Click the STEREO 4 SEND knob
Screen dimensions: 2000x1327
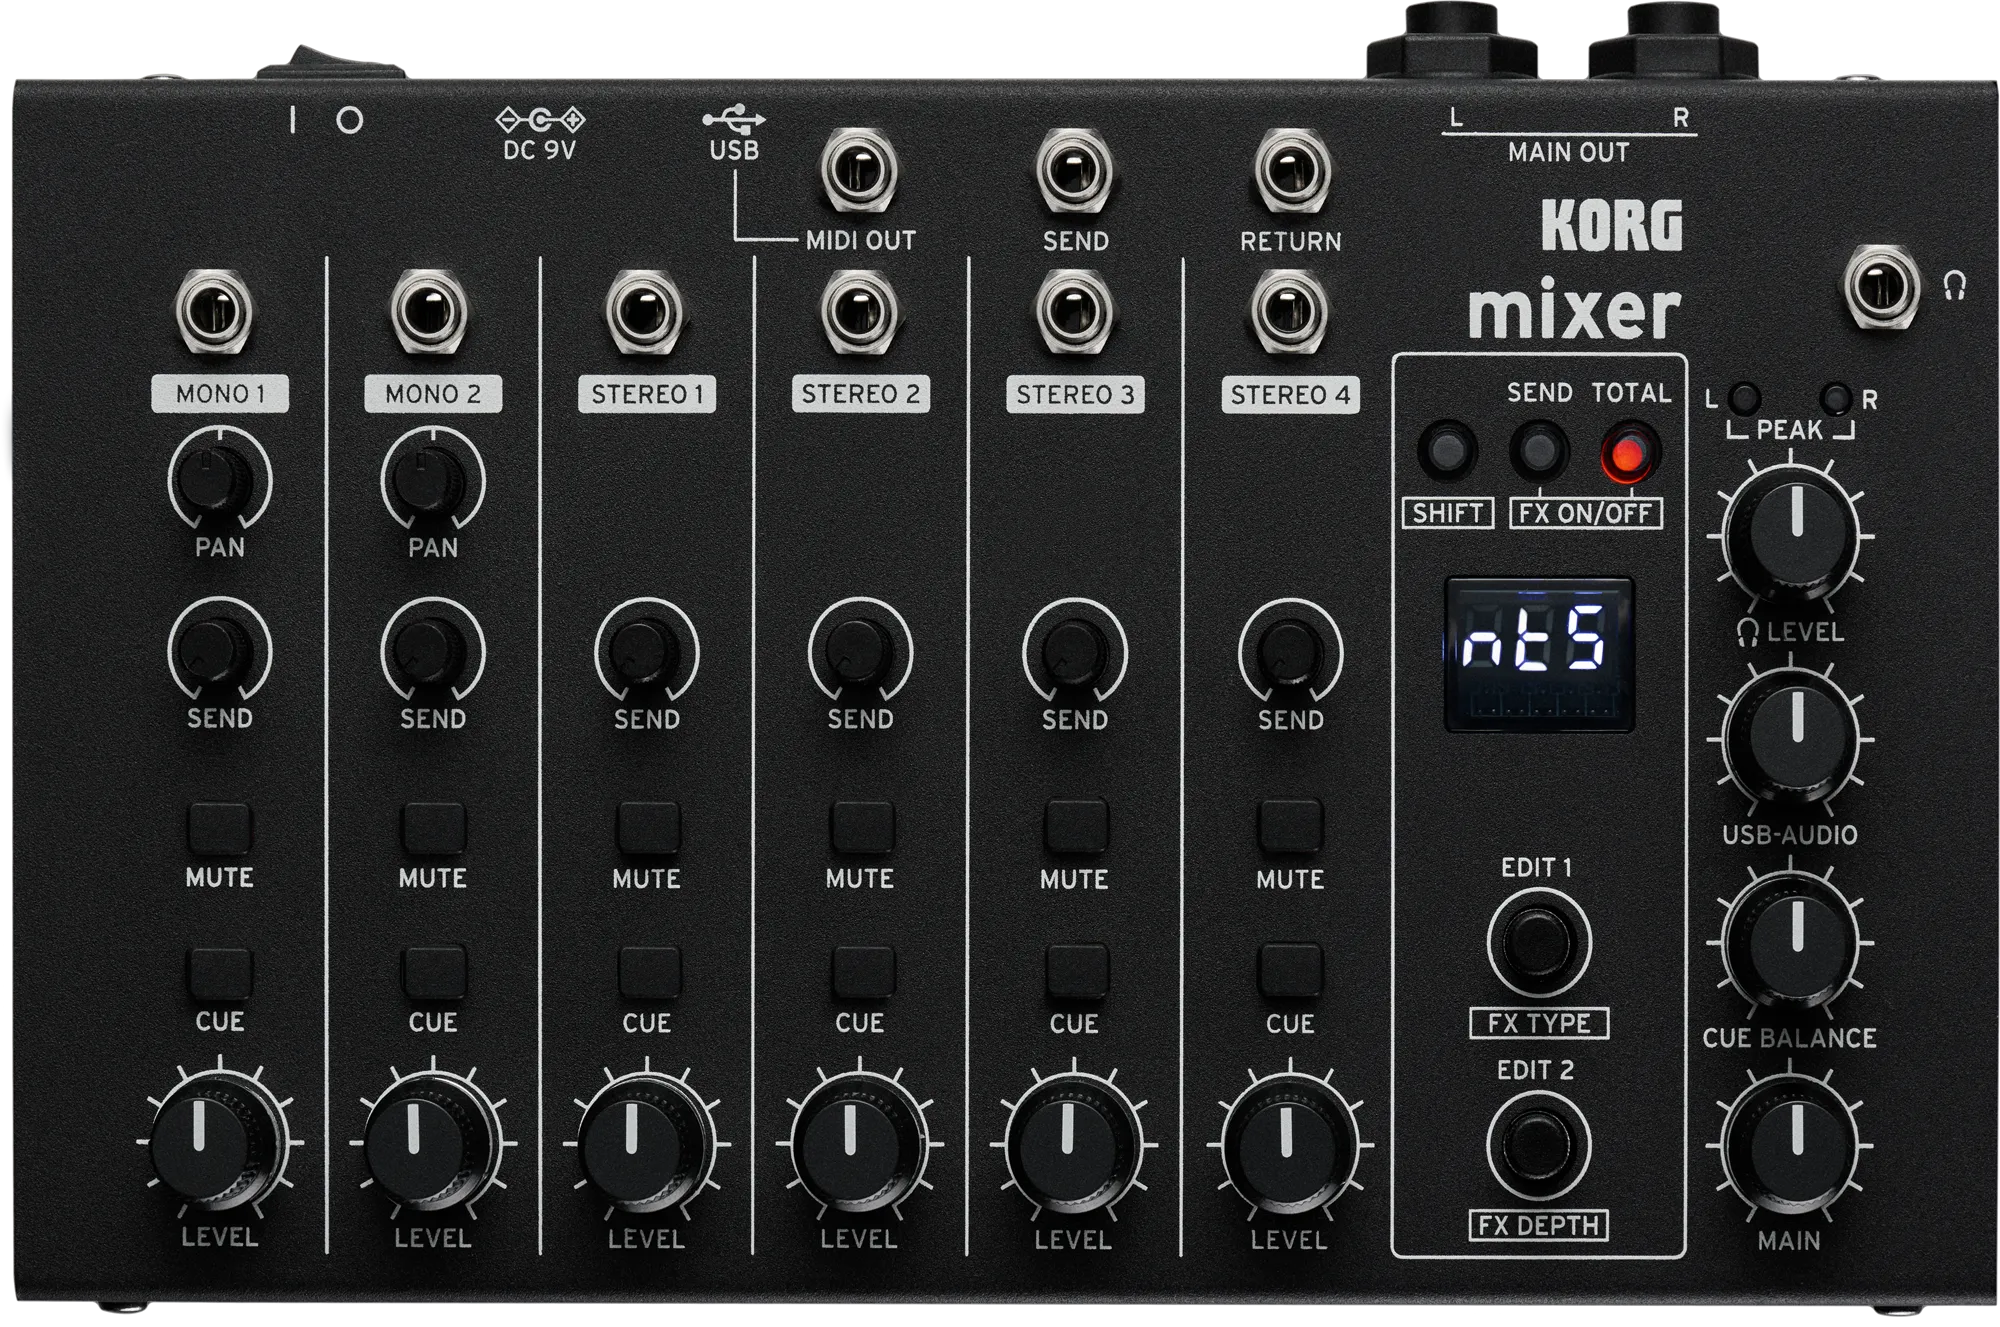click(1290, 651)
